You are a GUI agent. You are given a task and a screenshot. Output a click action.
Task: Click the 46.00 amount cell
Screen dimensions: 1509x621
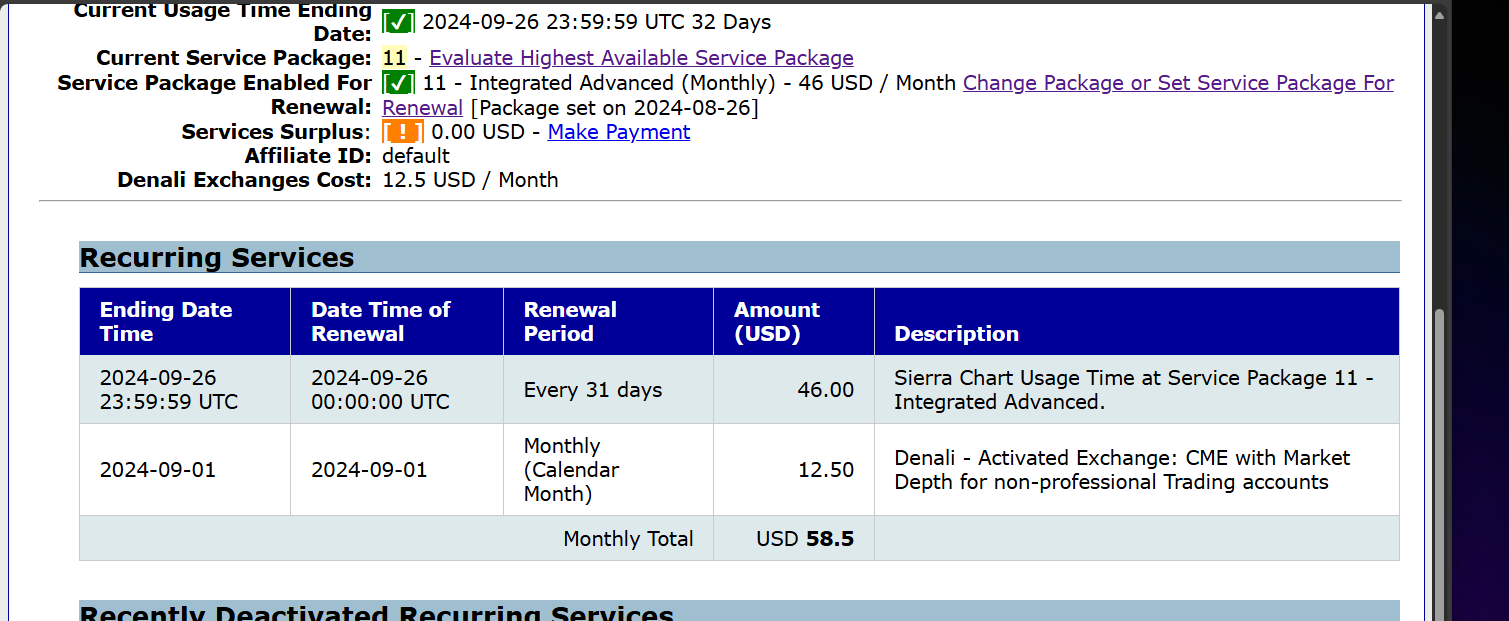point(825,390)
